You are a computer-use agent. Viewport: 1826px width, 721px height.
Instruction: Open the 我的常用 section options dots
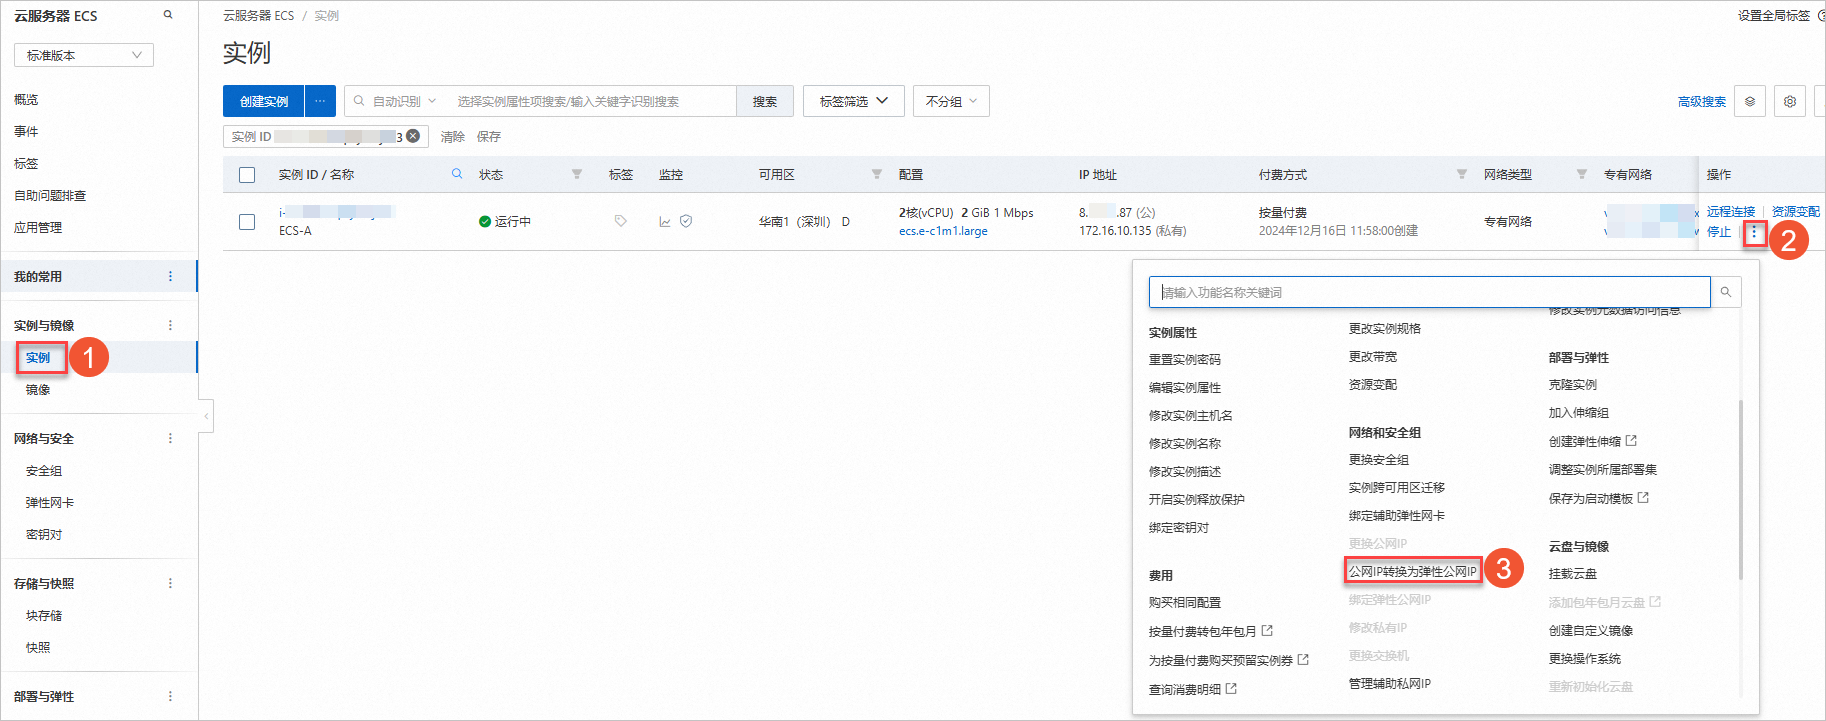pos(170,276)
